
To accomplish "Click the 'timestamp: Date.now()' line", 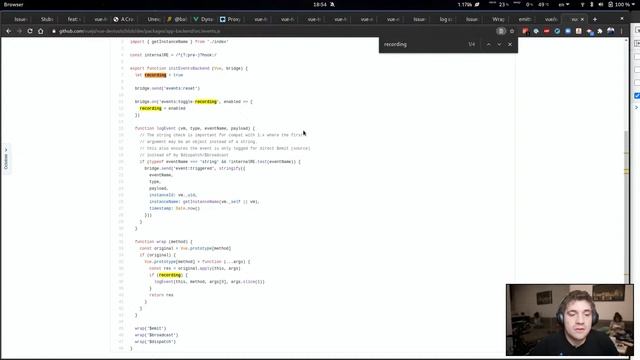I will pyautogui.click(x=175, y=208).
